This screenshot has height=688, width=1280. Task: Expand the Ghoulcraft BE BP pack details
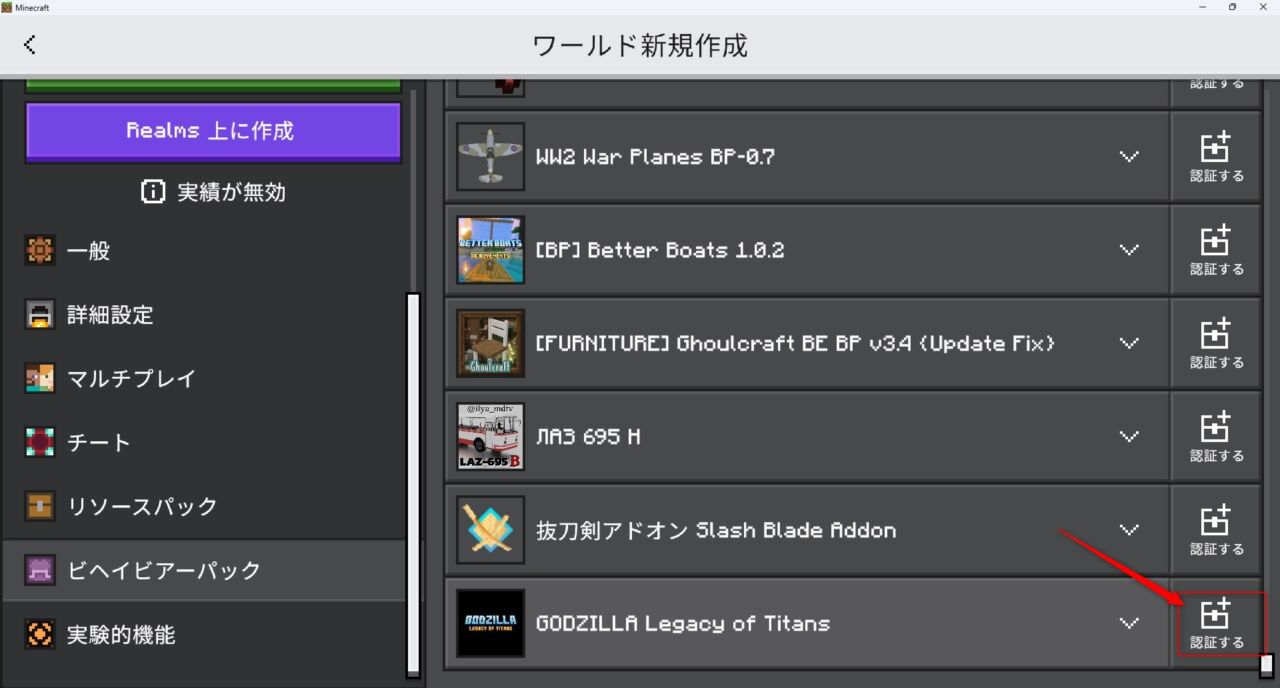click(x=1129, y=343)
